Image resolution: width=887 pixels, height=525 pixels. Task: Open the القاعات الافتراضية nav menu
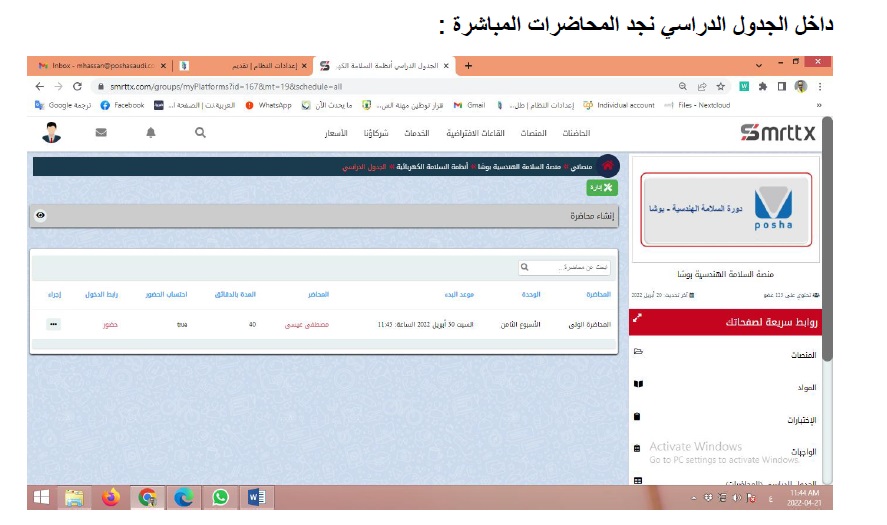[475, 133]
